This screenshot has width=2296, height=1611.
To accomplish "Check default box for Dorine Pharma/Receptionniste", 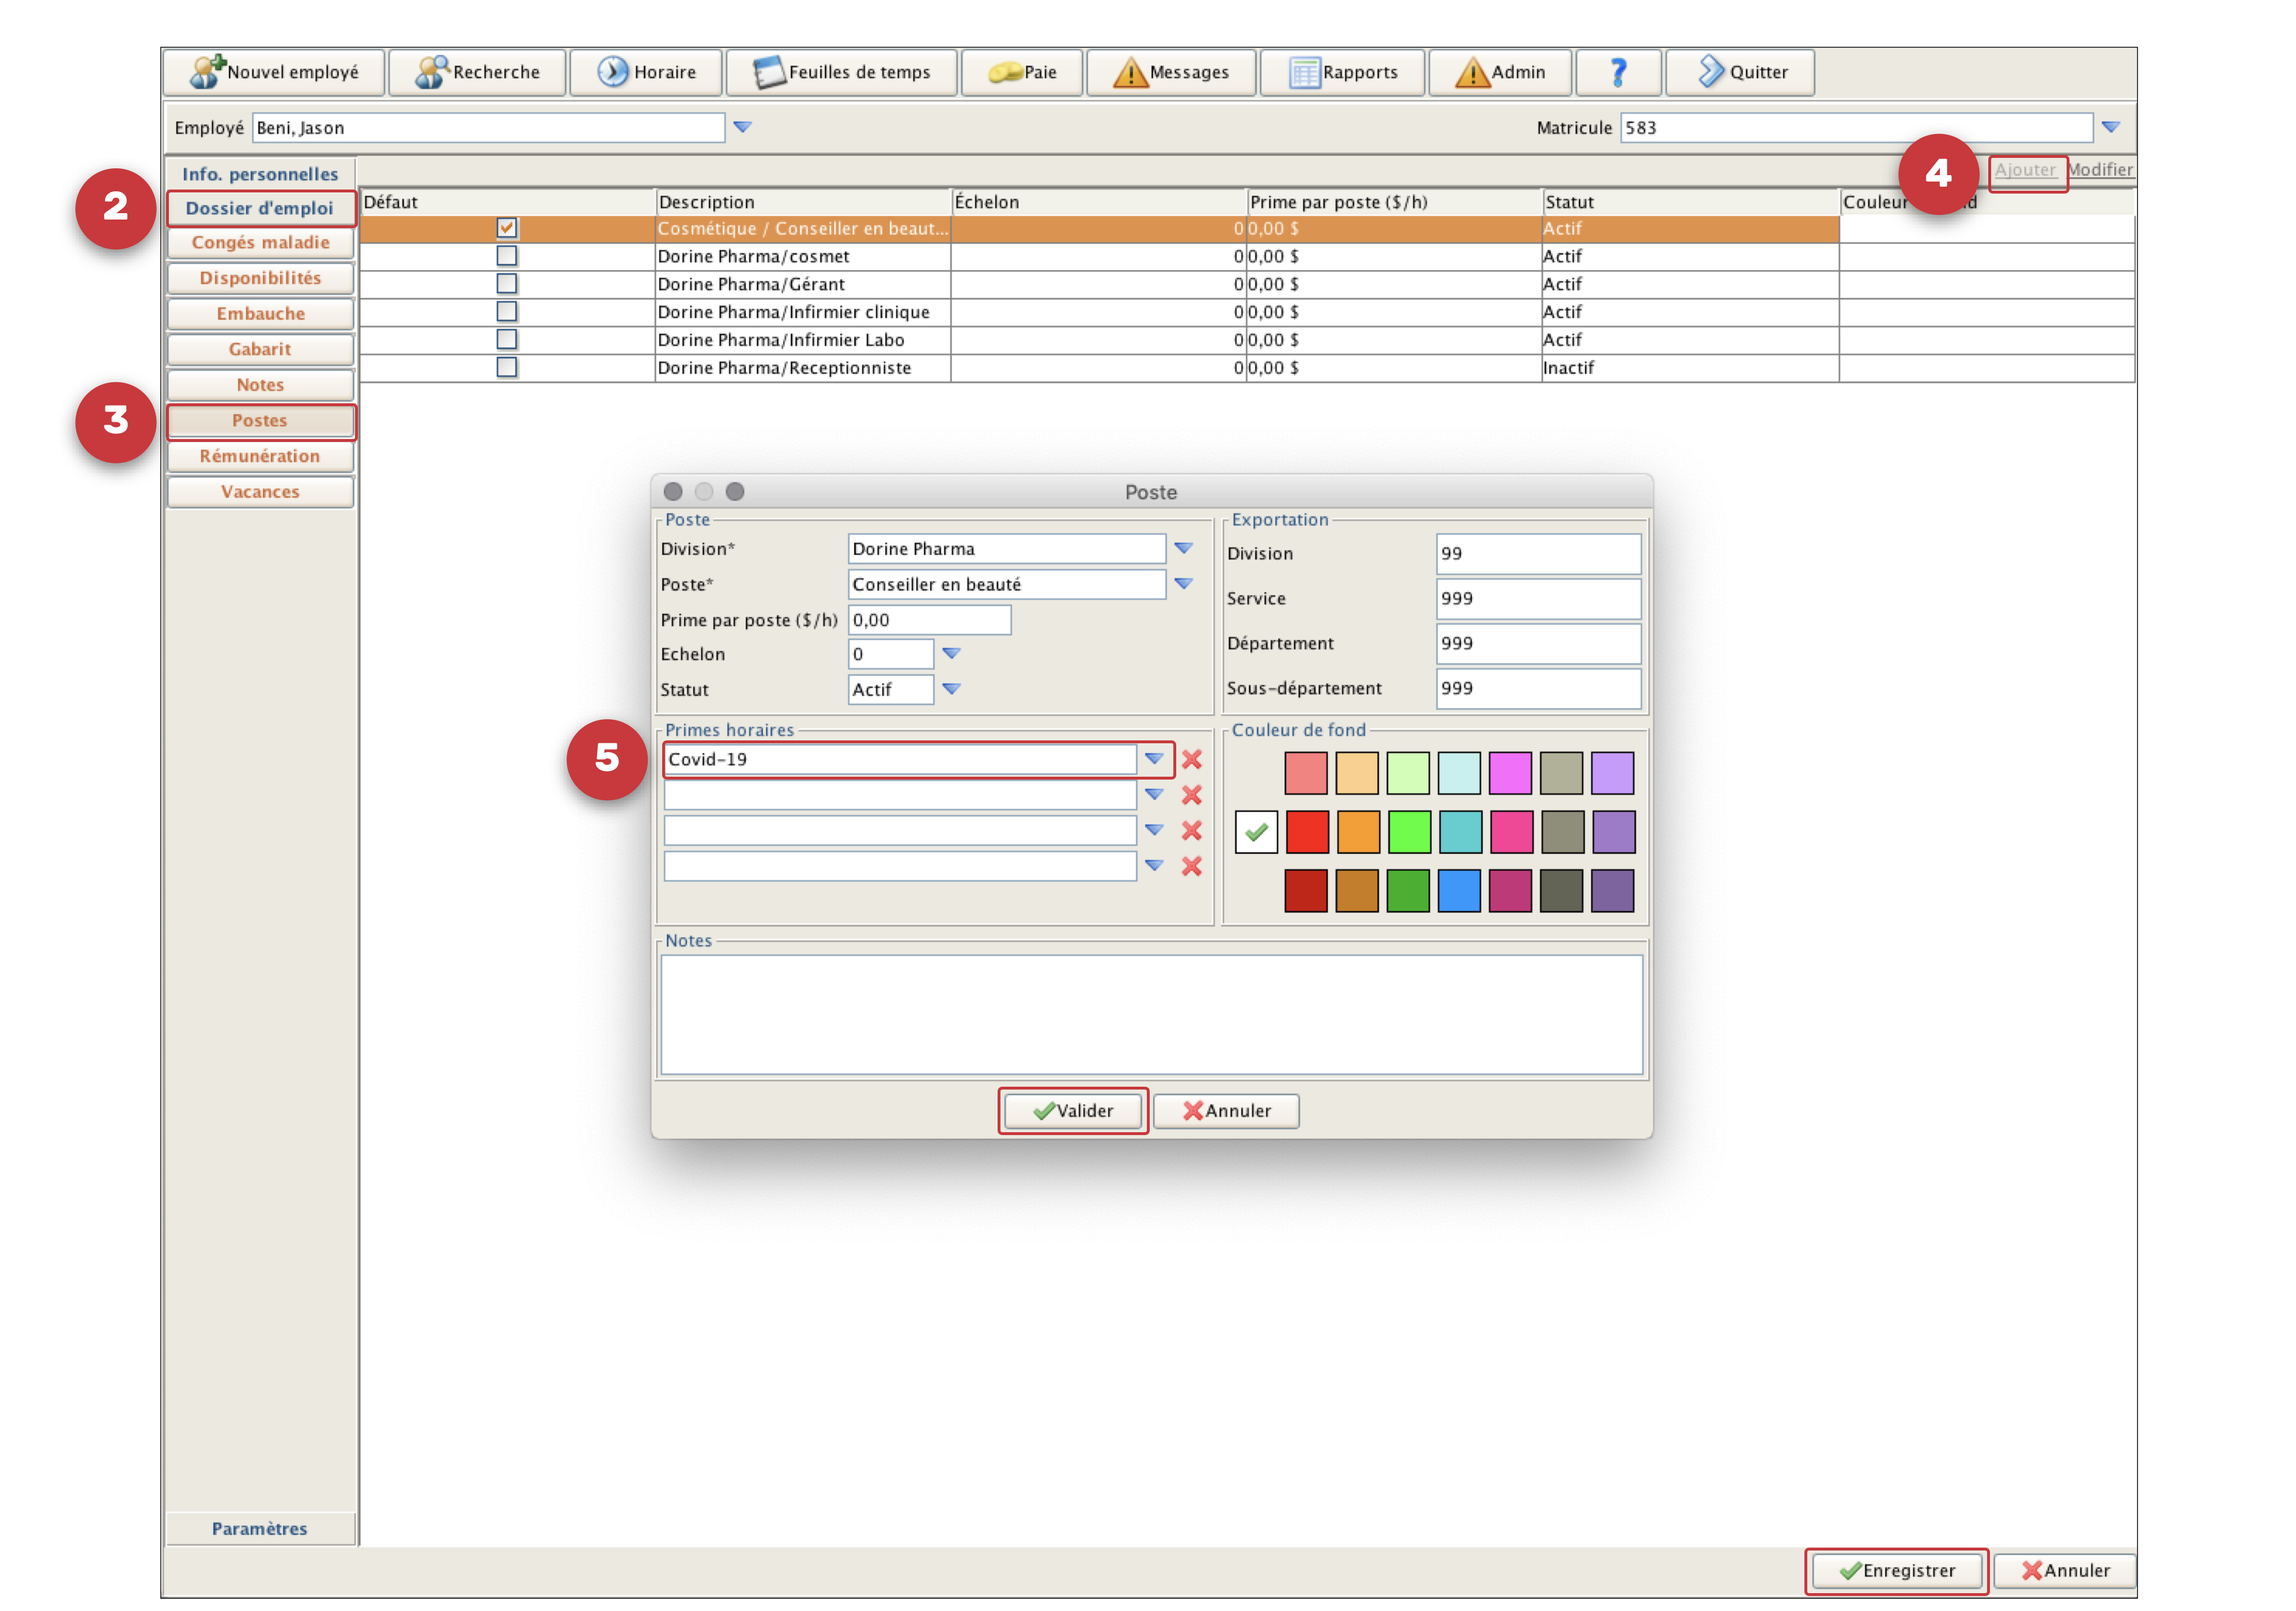I will pyautogui.click(x=507, y=367).
